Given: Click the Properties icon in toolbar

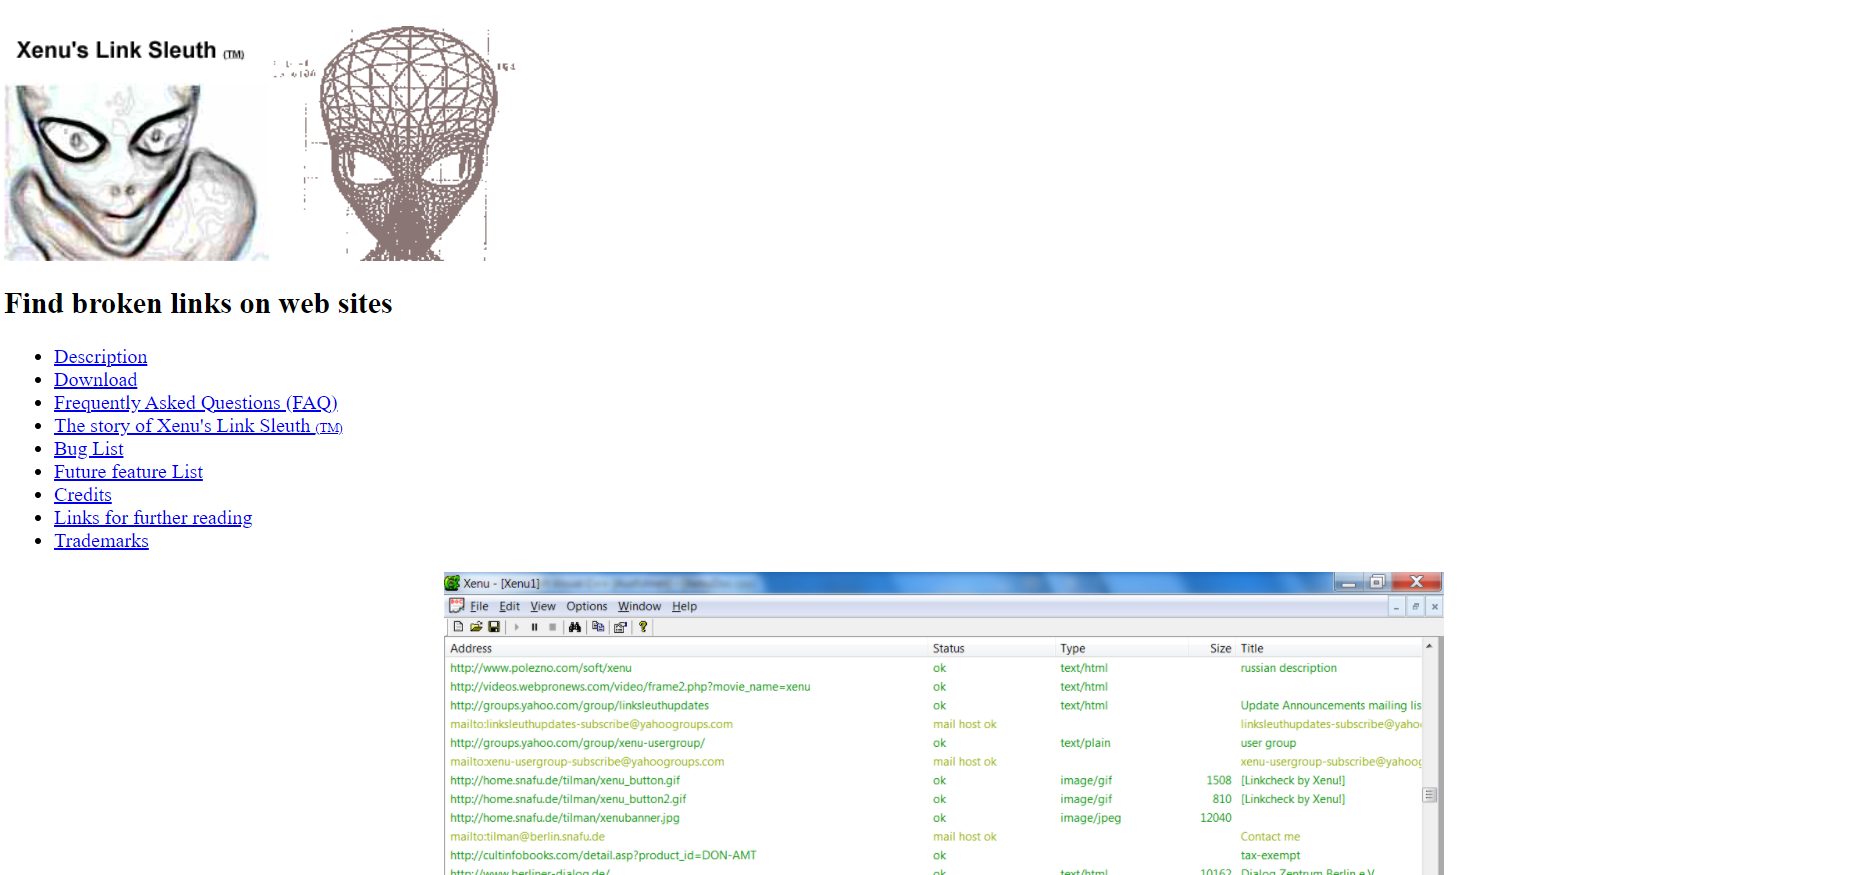Looking at the screenshot, I should (x=620, y=627).
